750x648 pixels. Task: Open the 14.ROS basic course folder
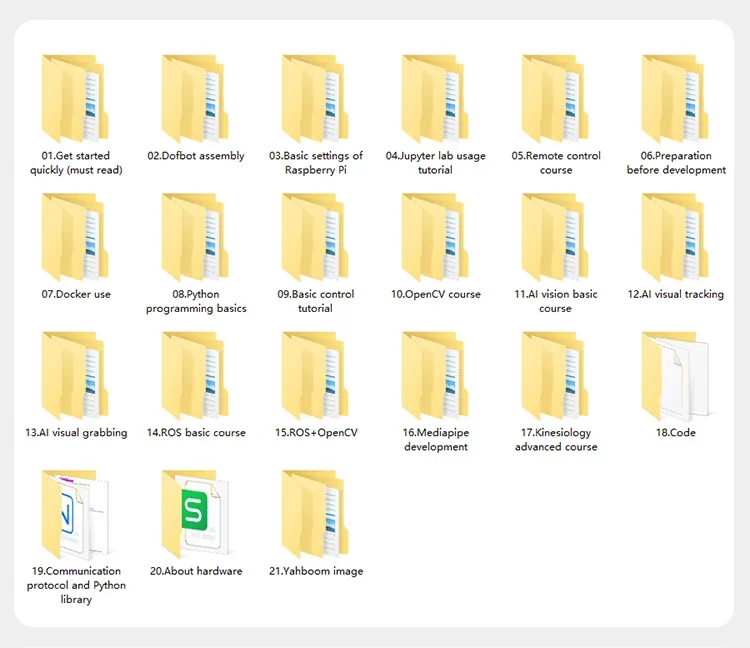195,376
